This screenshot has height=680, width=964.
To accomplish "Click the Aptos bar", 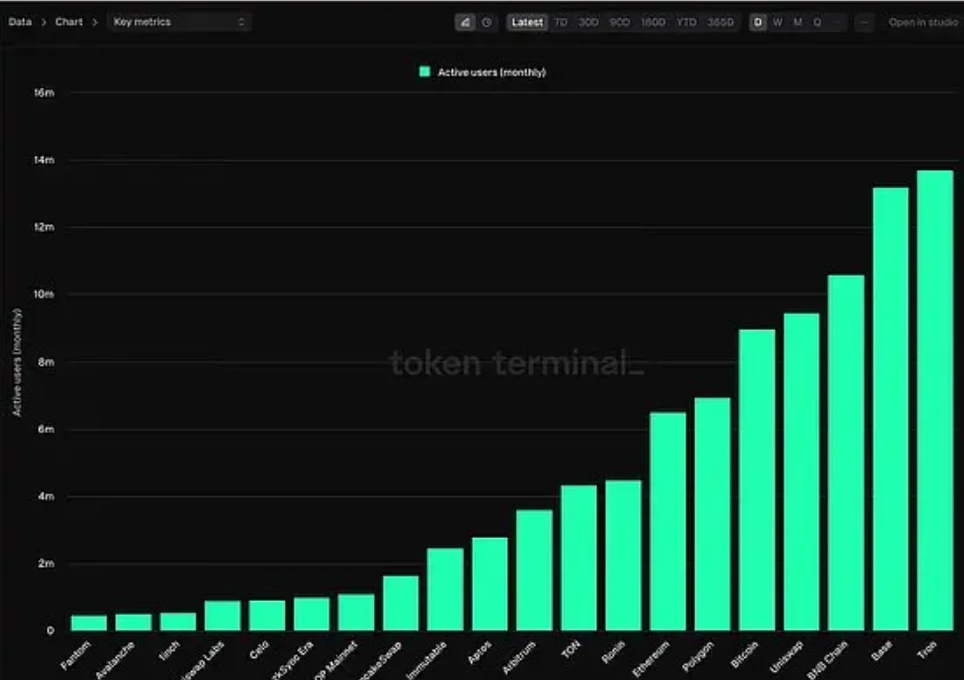I will [490, 584].
